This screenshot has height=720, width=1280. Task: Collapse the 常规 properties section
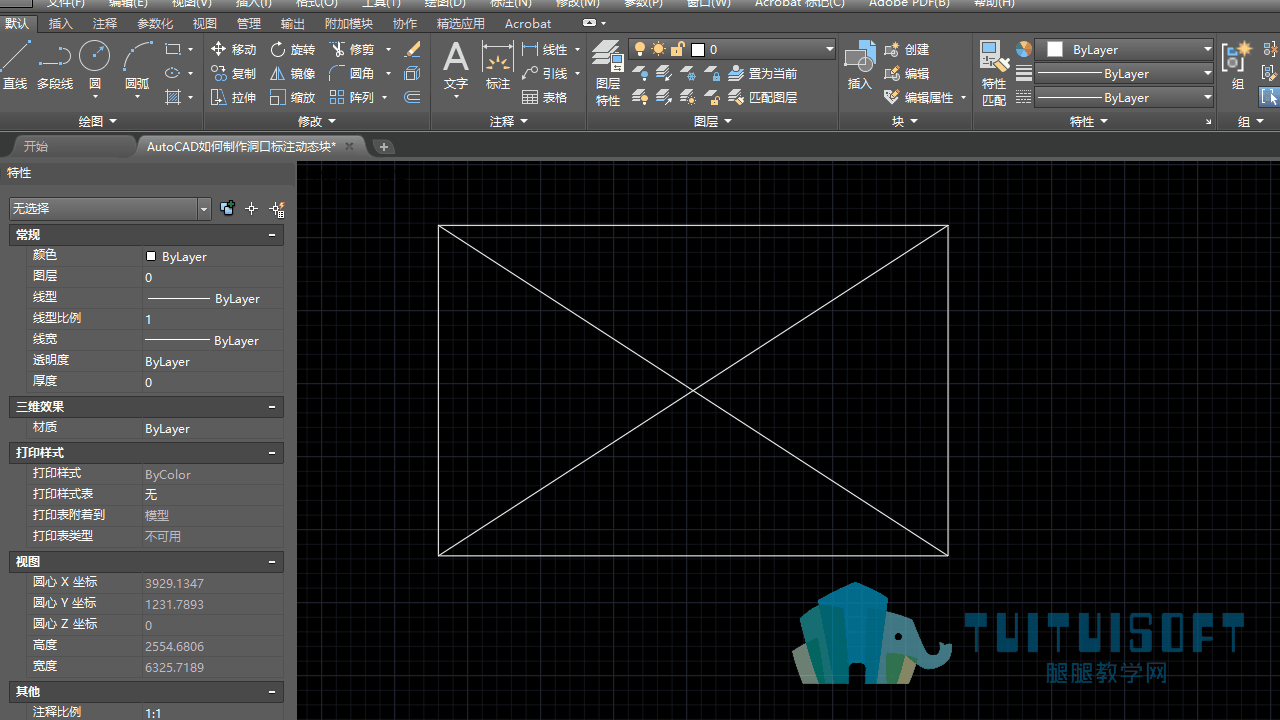pos(272,235)
